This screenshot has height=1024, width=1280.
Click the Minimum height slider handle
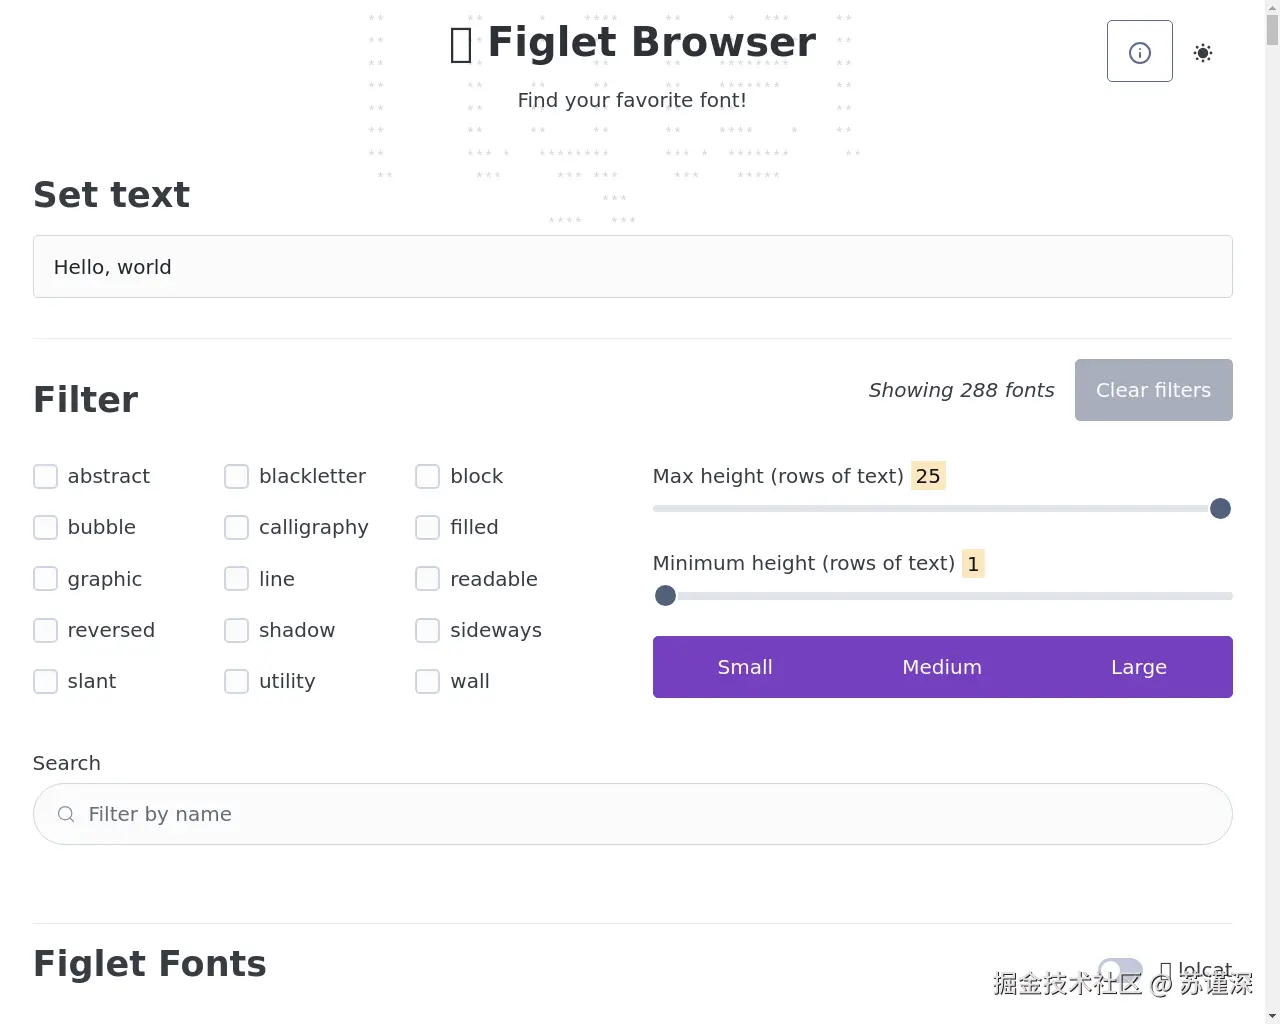665,595
